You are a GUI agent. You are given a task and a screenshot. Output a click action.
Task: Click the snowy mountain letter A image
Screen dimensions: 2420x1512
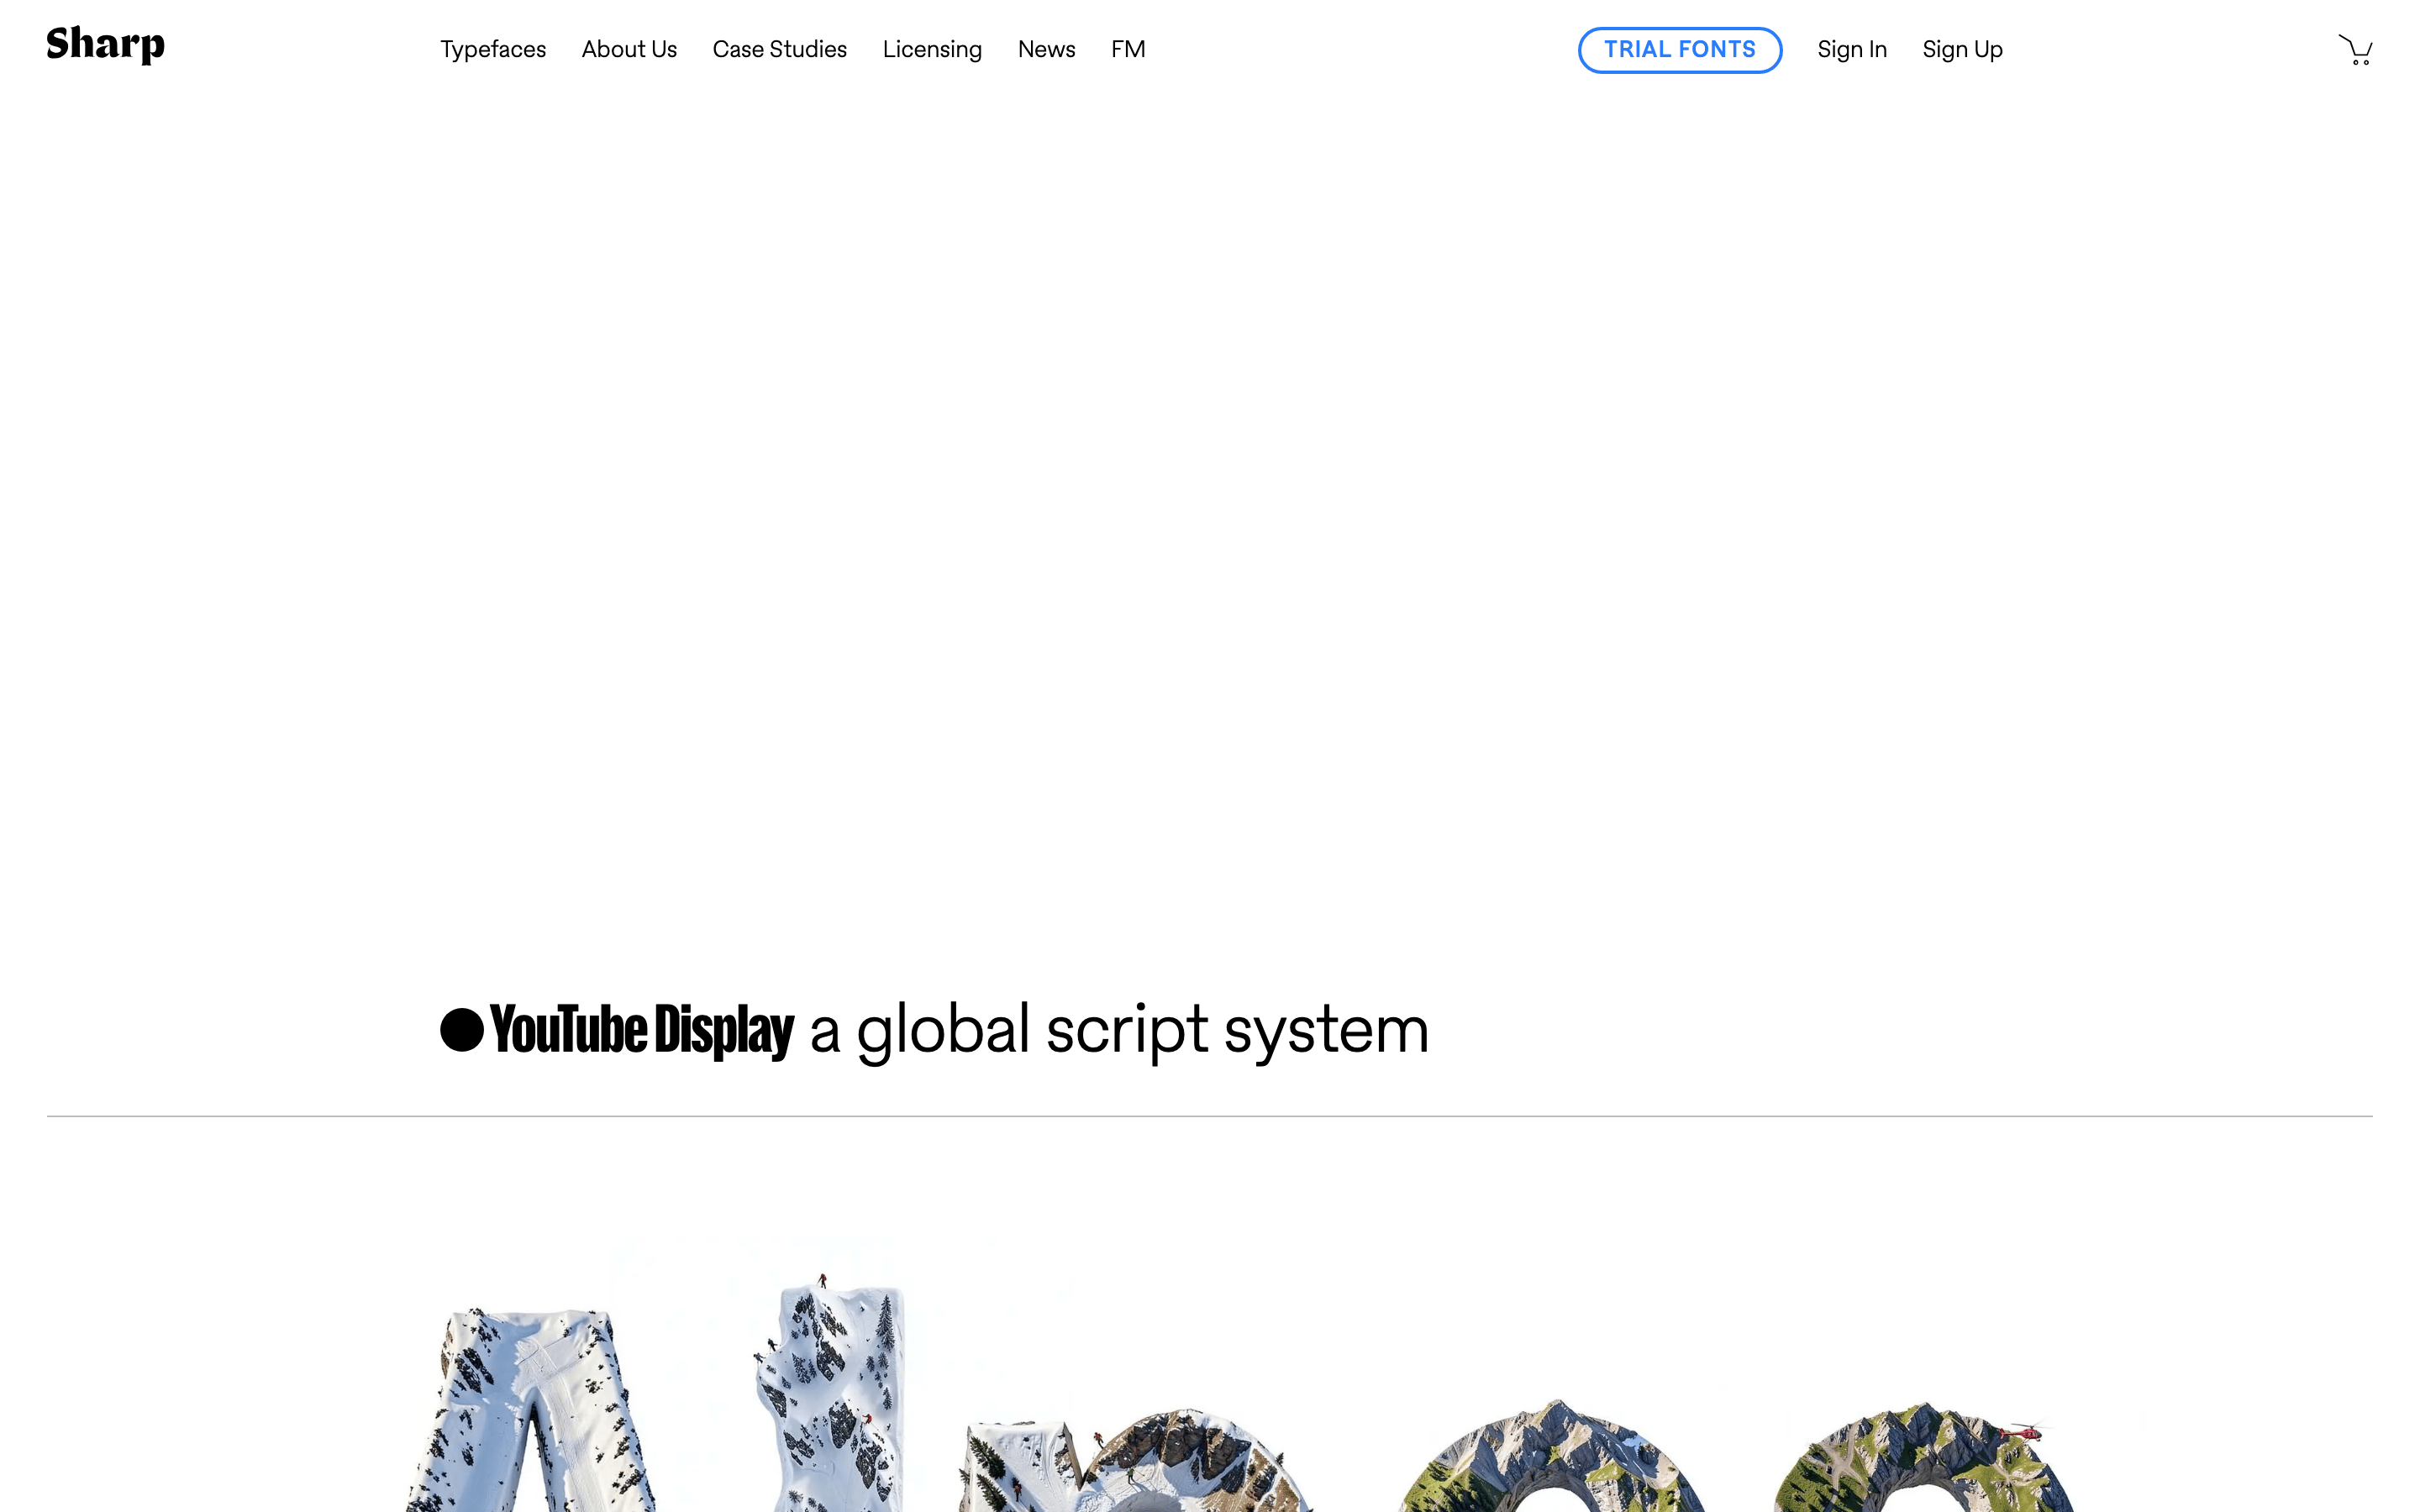(x=530, y=1410)
